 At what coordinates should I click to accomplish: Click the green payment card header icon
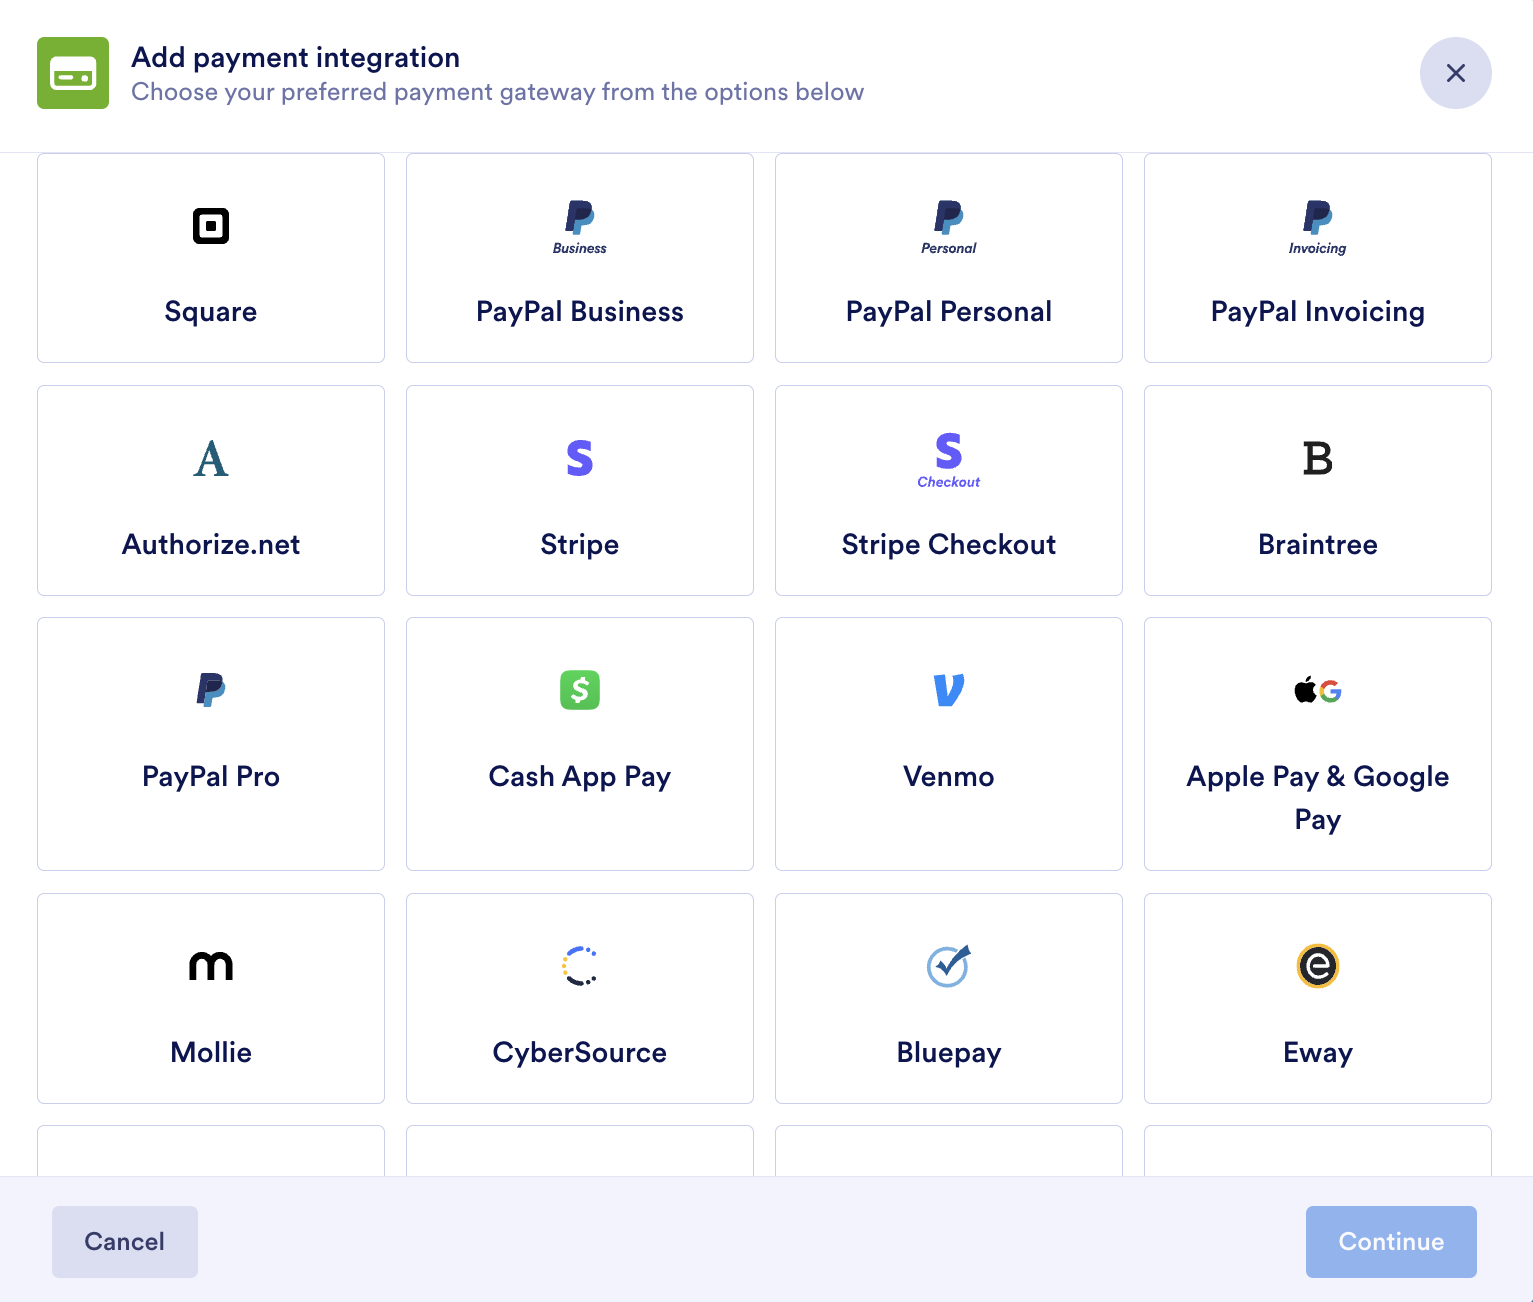pos(73,73)
